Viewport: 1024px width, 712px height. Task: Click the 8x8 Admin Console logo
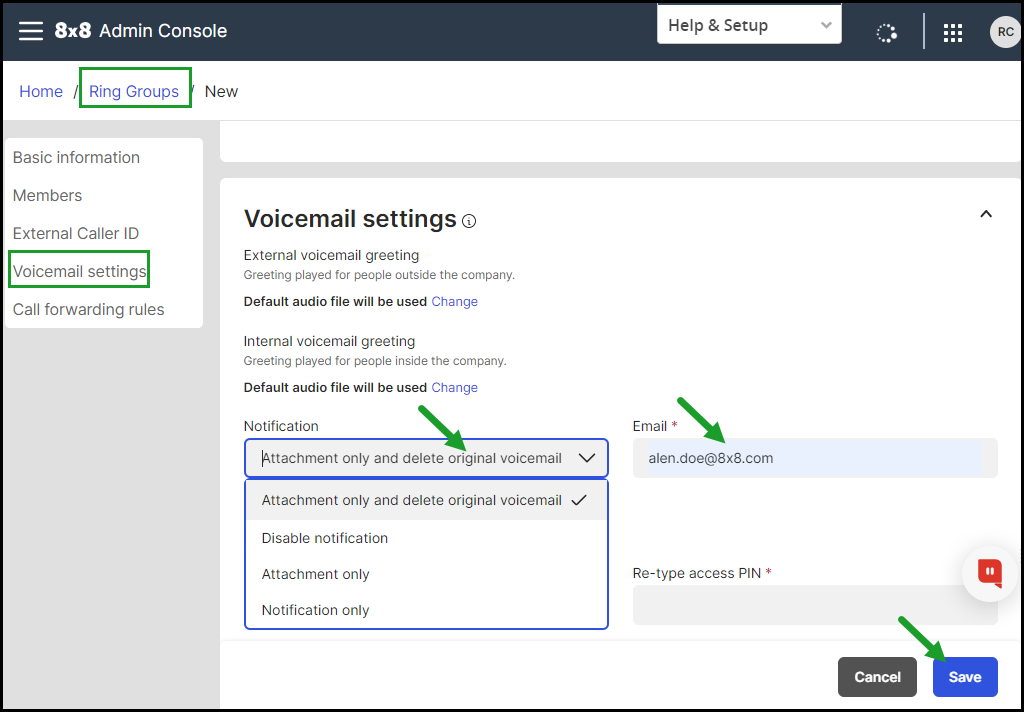141,31
